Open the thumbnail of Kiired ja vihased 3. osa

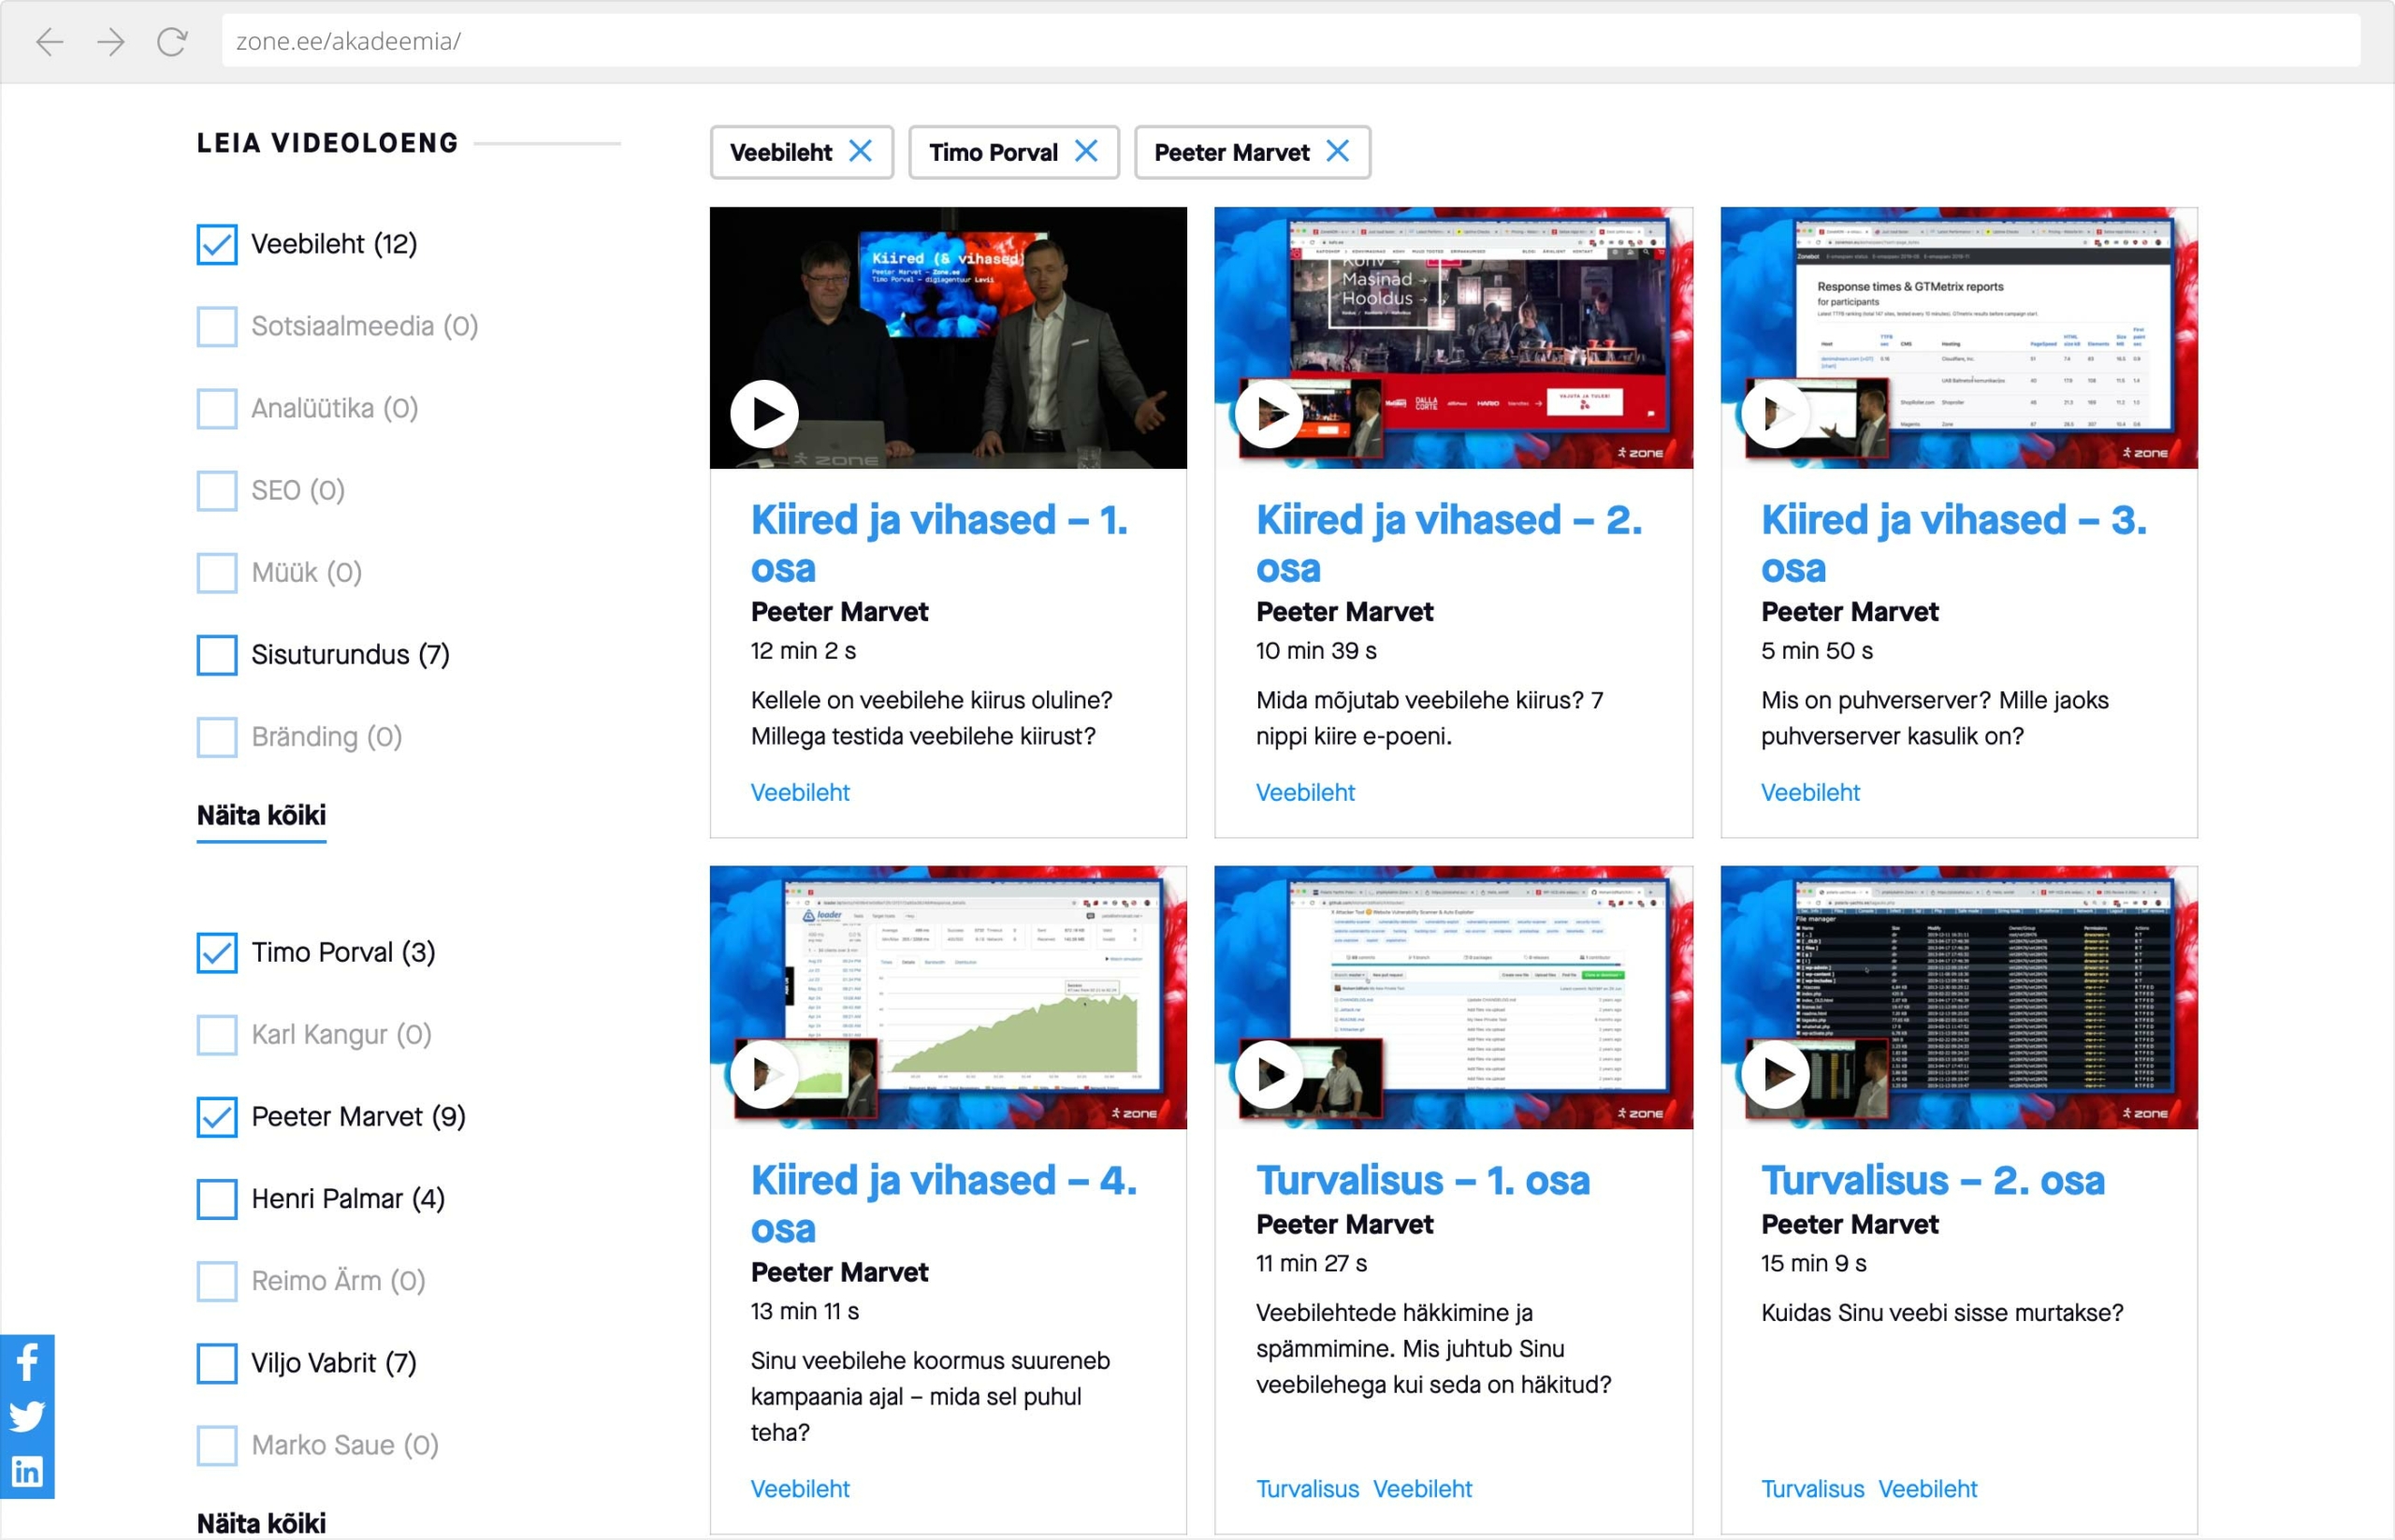click(1959, 337)
